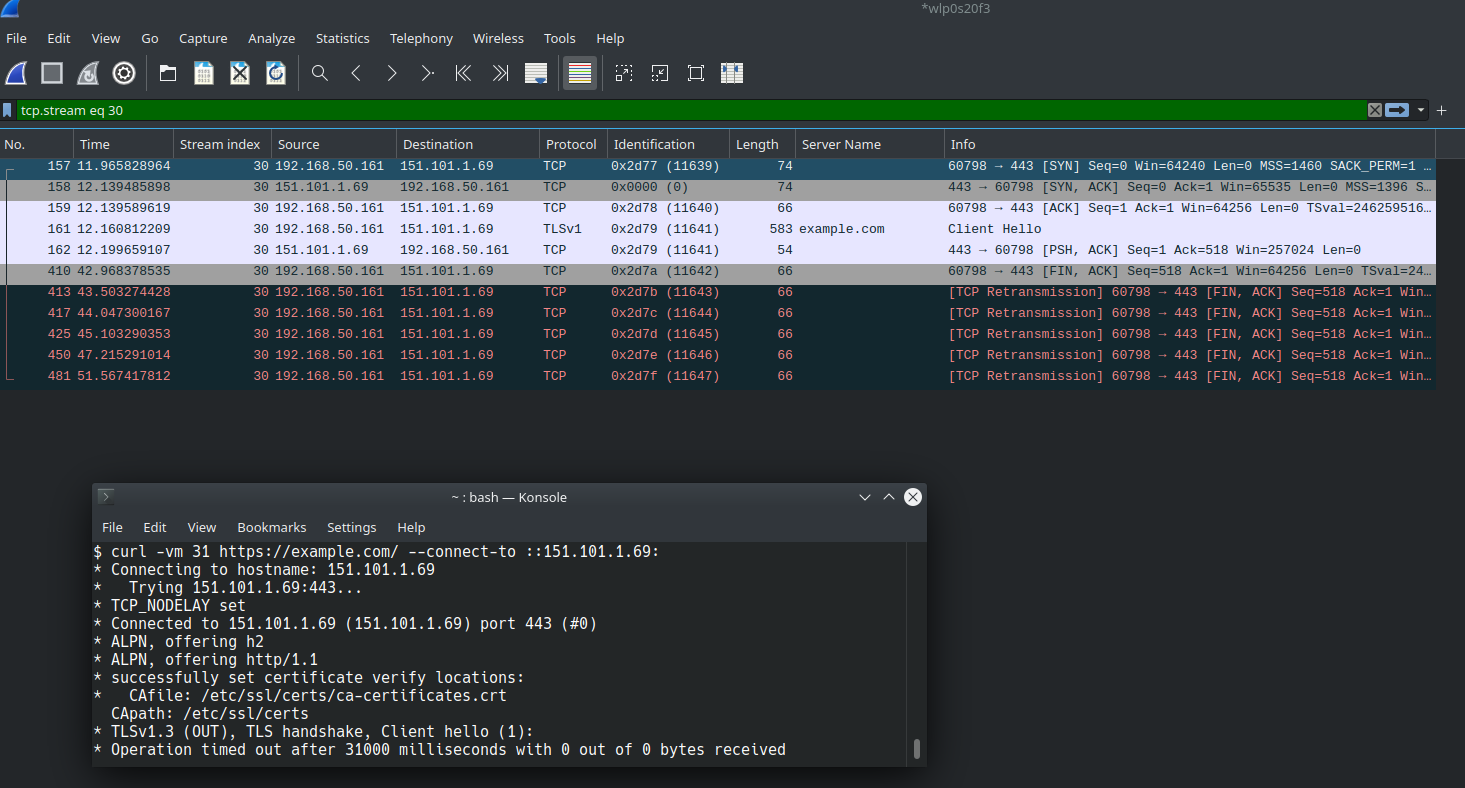Open Find Packet magnifier
The height and width of the screenshot is (788, 1465).
320,73
